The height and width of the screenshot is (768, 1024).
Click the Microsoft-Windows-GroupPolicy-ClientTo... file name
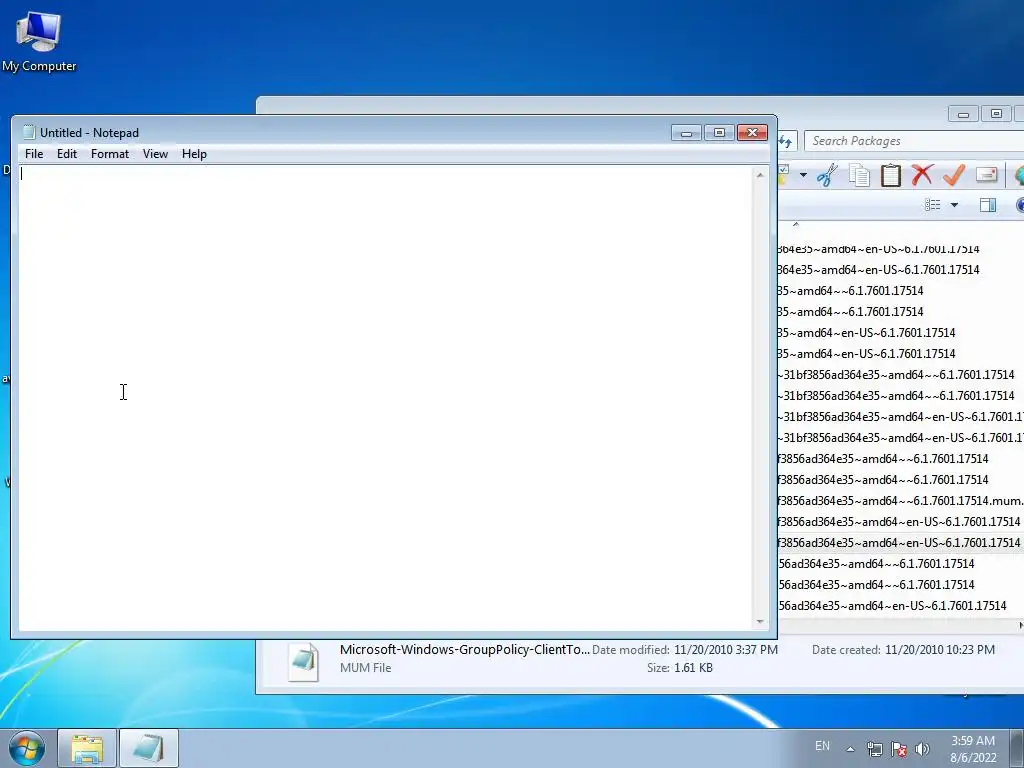tap(464, 650)
